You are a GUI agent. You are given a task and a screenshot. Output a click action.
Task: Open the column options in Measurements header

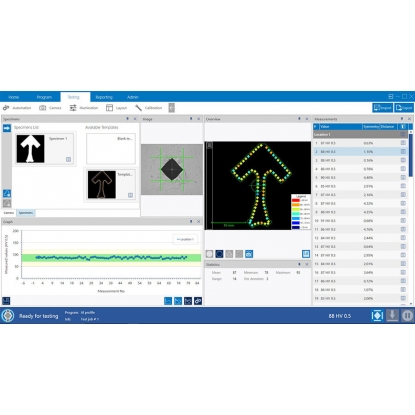click(x=403, y=126)
